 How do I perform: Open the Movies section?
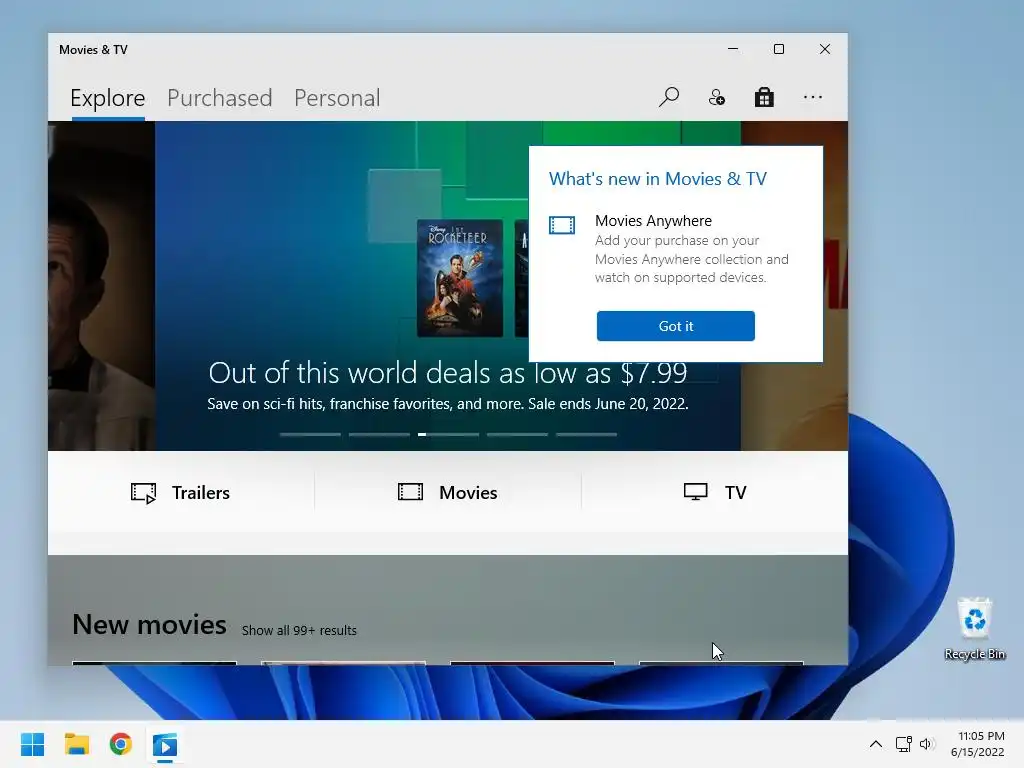point(448,492)
